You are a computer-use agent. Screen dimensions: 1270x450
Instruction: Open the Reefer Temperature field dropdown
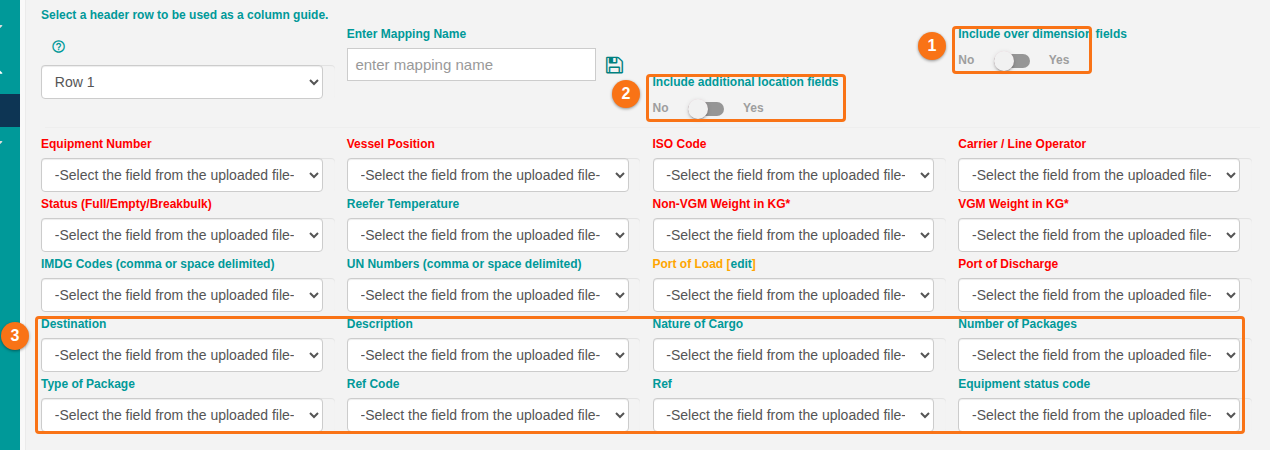coord(488,235)
